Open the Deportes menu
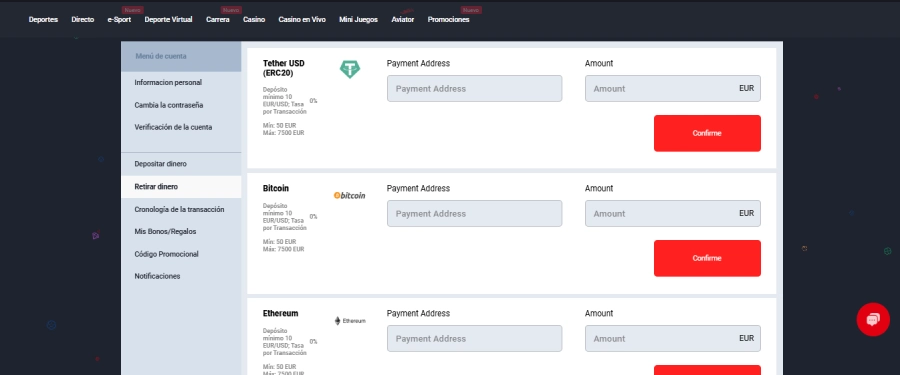Viewport: 900px width, 375px height. coord(43,20)
